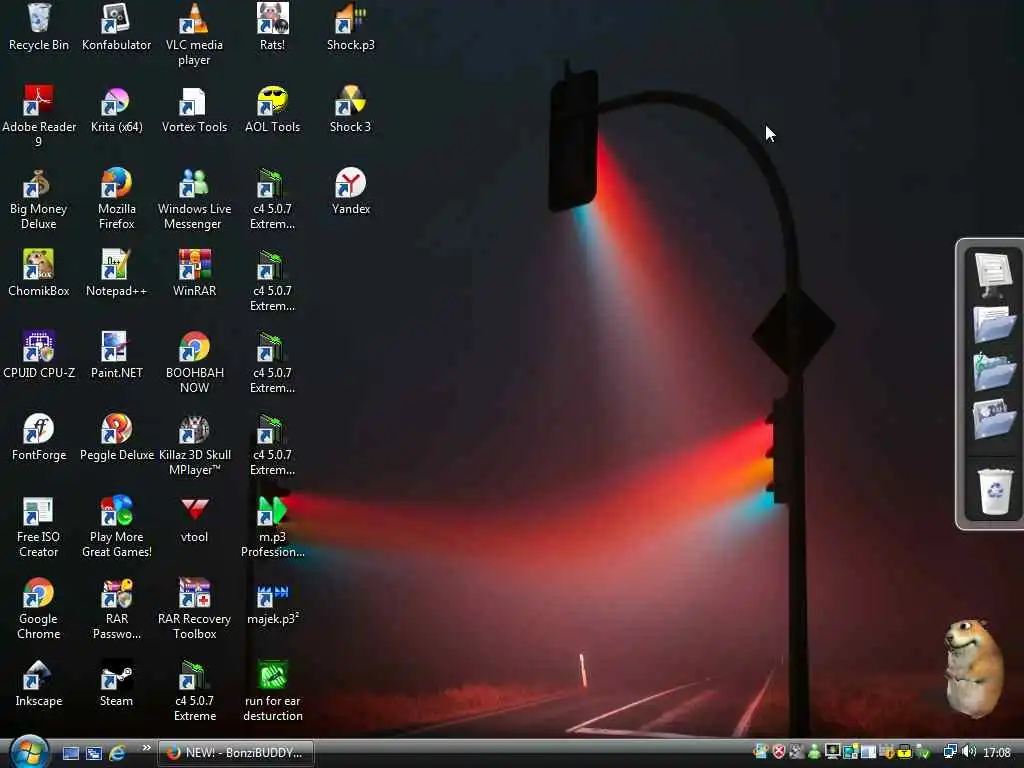Switch to NEW! - BonziBUDDY taskbar window

point(235,753)
